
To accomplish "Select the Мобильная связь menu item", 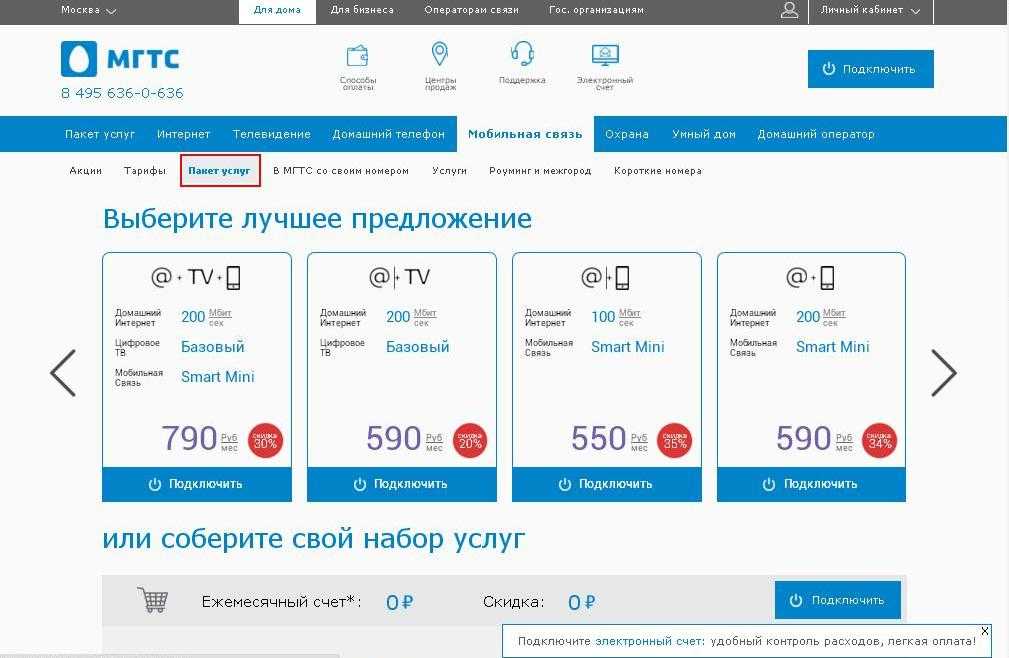I will point(525,134).
